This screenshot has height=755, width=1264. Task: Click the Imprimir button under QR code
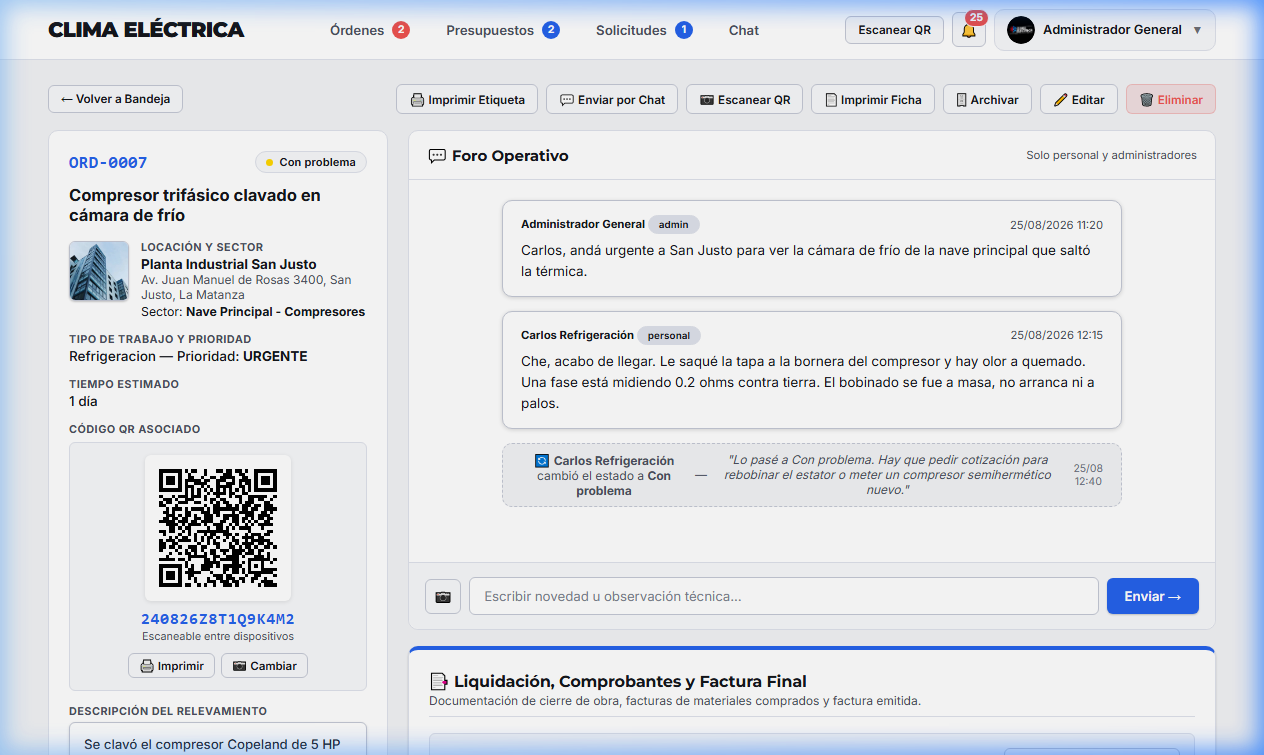point(171,666)
